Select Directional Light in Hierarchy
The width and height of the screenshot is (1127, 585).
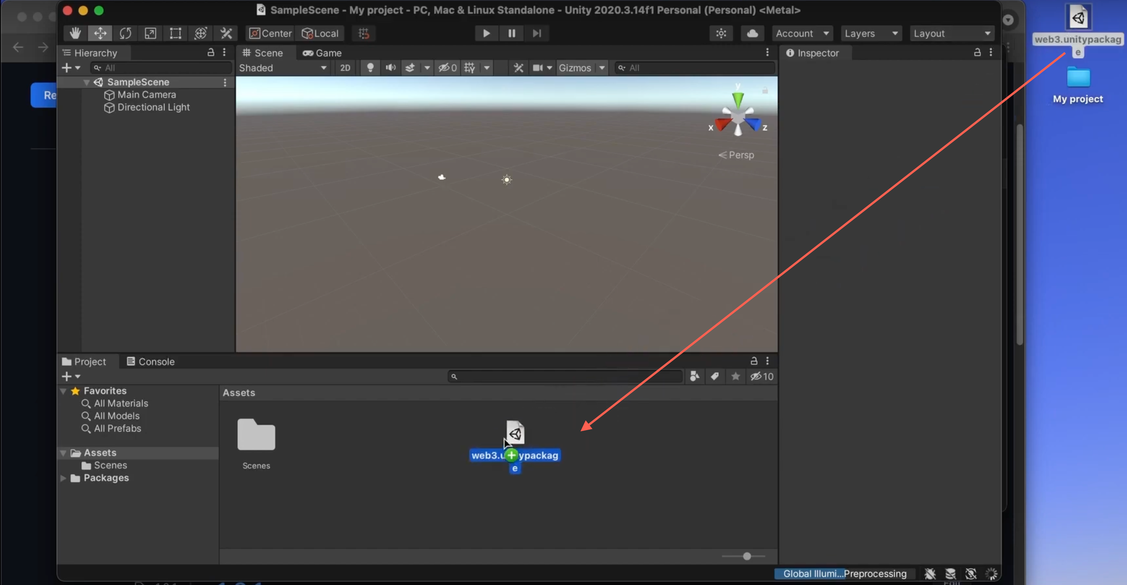point(153,107)
